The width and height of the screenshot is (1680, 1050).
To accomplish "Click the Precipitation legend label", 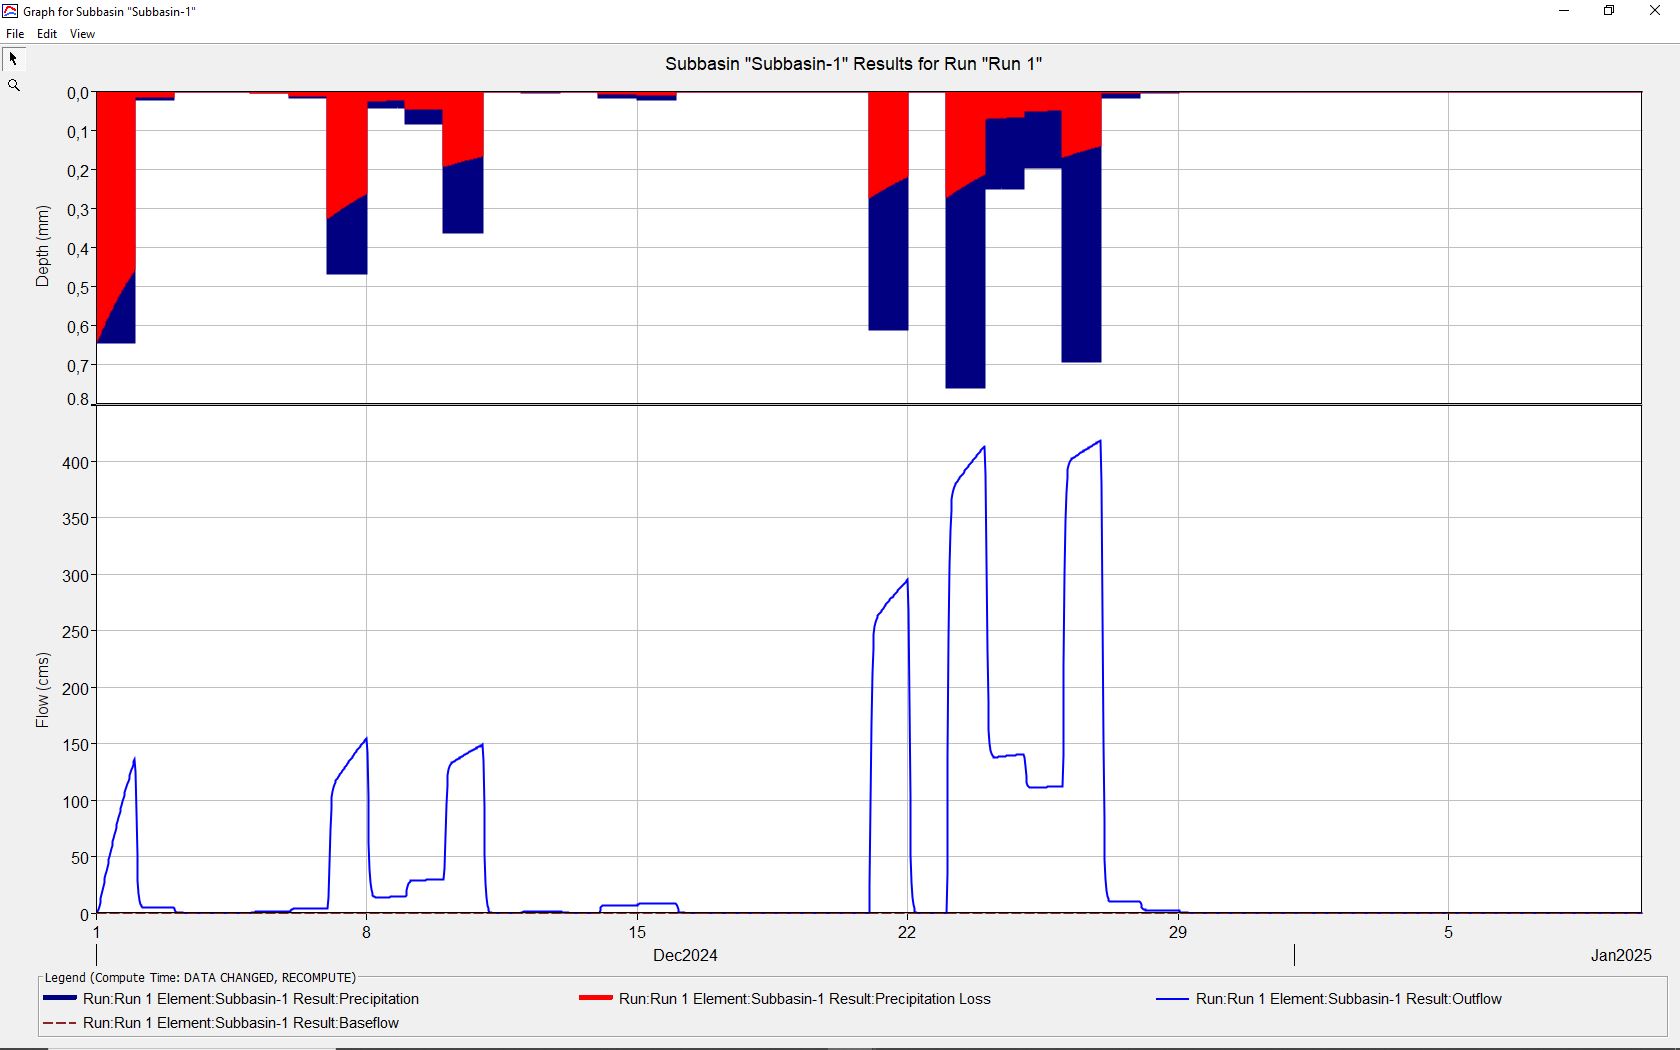I will point(251,999).
